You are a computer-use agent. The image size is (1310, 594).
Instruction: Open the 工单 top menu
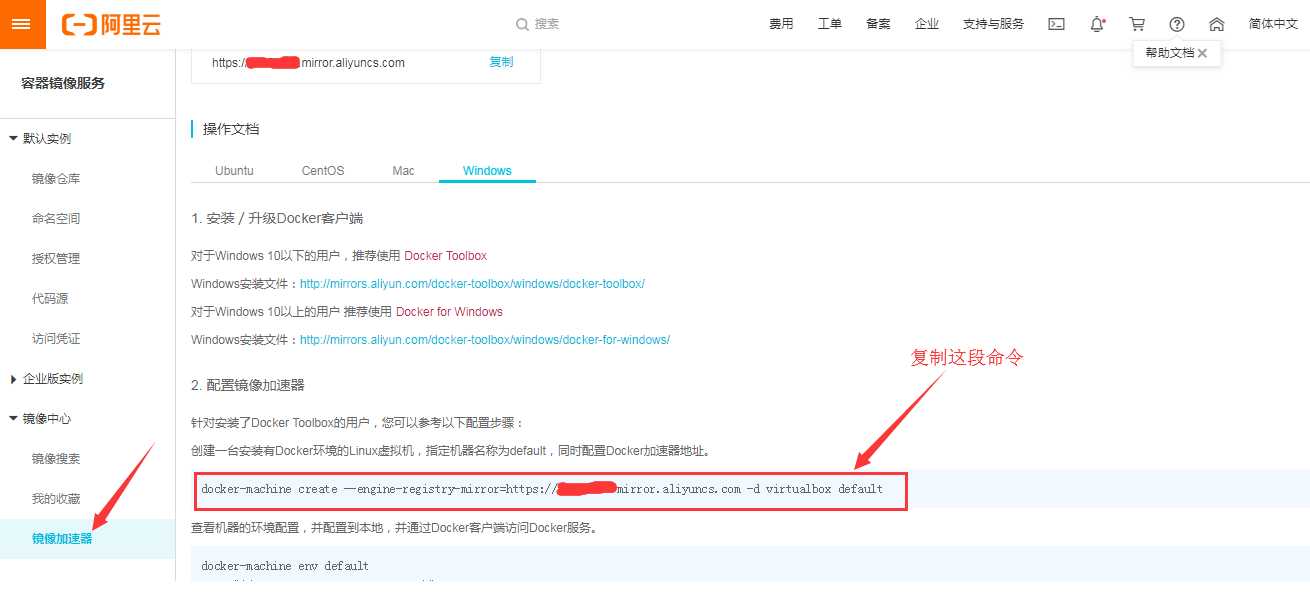[x=830, y=24]
